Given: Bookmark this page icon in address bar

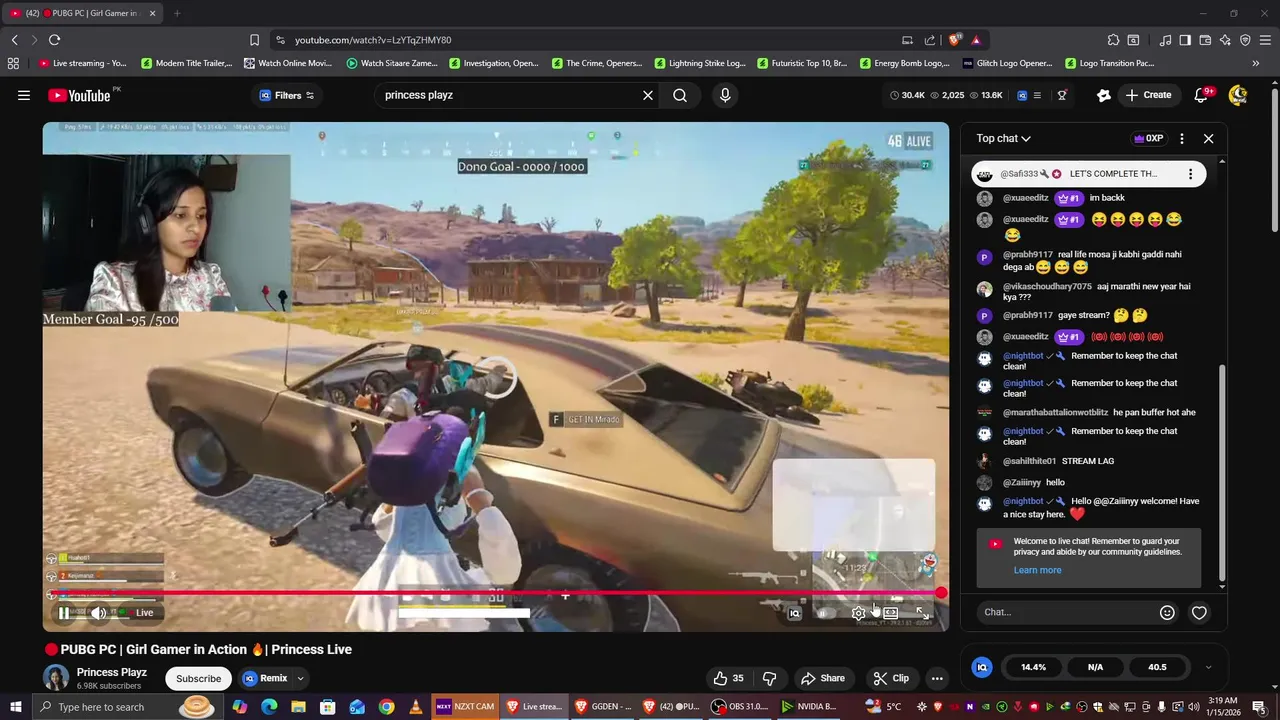Looking at the screenshot, I should 254,40.
